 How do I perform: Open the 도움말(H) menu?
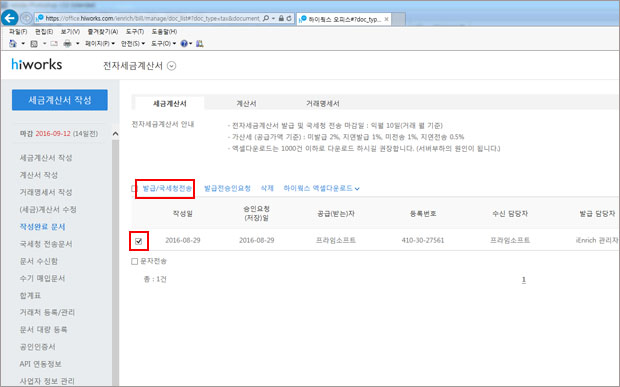click(164, 32)
